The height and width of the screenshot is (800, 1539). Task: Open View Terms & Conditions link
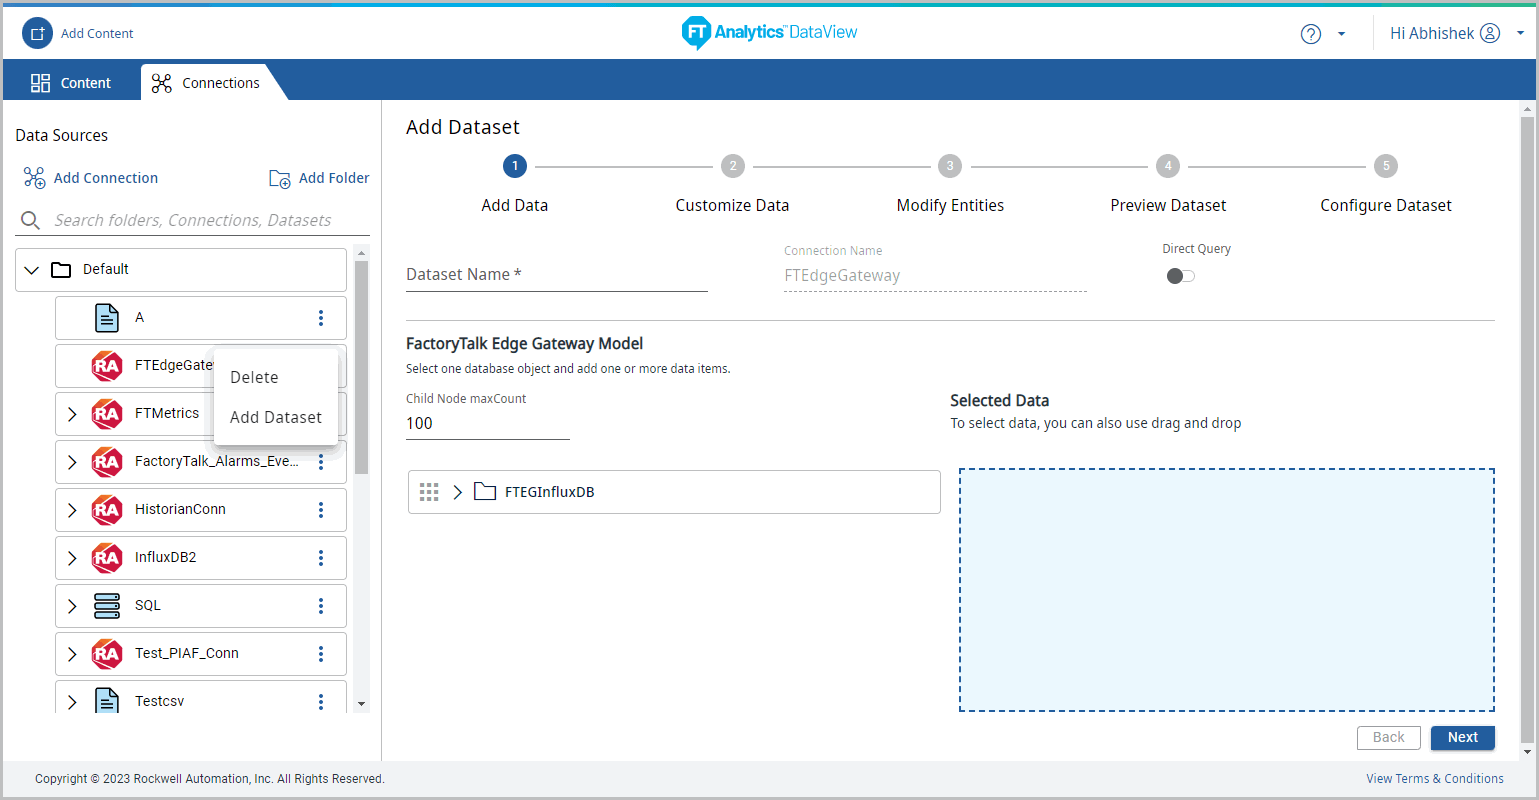click(x=1434, y=779)
